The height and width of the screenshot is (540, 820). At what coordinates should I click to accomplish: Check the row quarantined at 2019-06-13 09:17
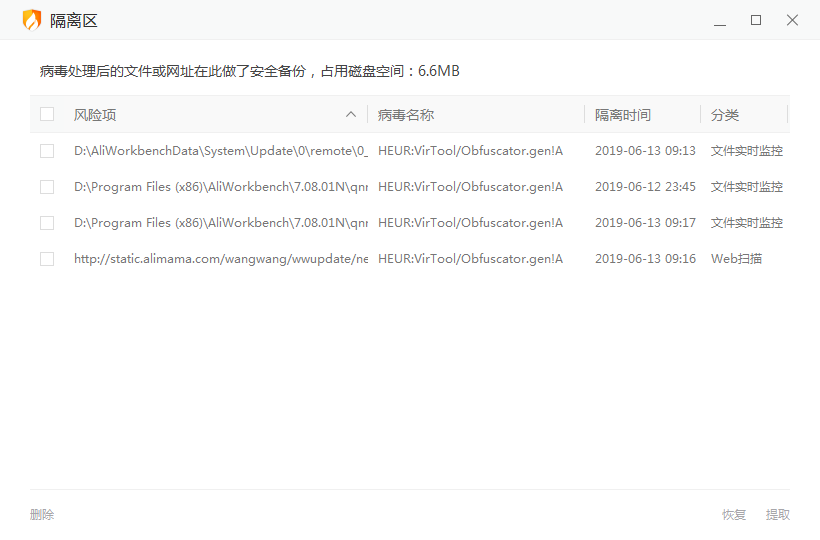(x=47, y=223)
